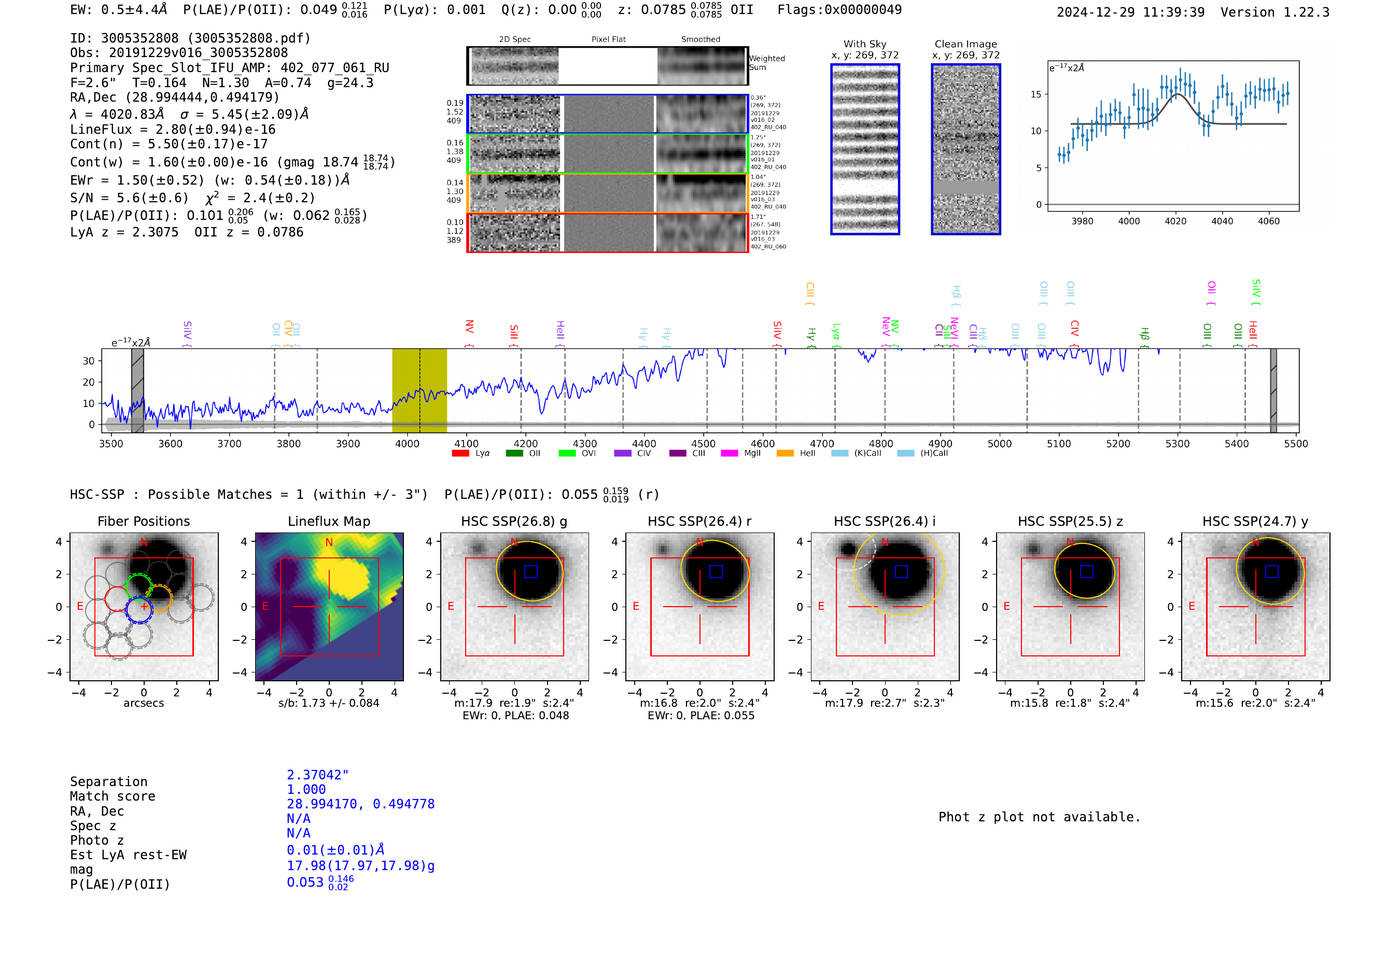
Task: Click the Cont(n) = 5.50(±0.17)e-17 line
Action: point(169,145)
